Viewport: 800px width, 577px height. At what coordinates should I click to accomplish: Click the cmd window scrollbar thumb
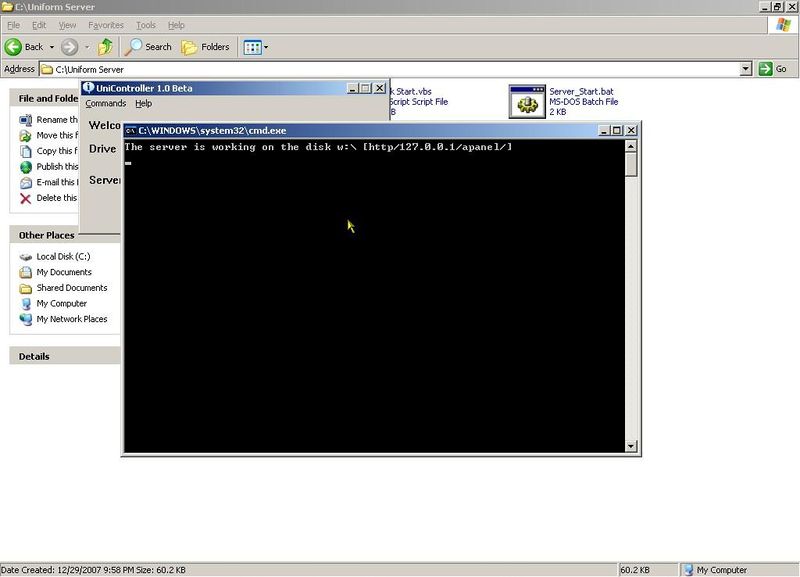[631, 165]
